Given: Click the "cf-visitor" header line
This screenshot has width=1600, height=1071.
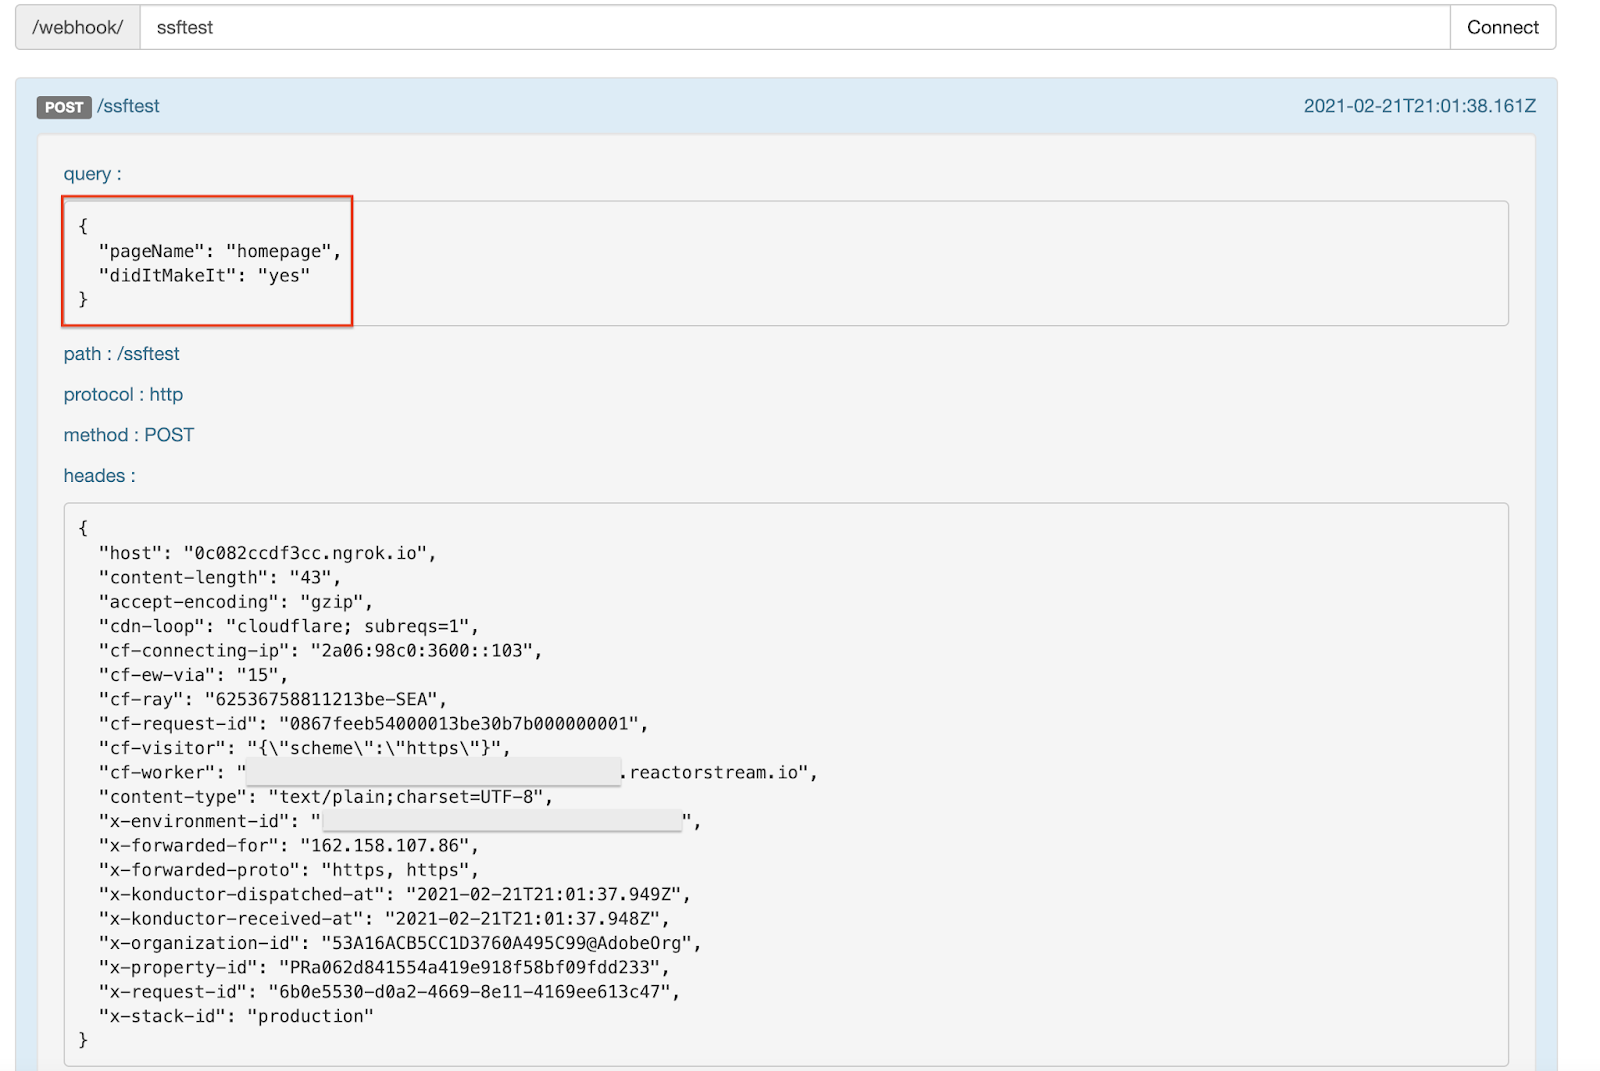Looking at the screenshot, I should (305, 748).
